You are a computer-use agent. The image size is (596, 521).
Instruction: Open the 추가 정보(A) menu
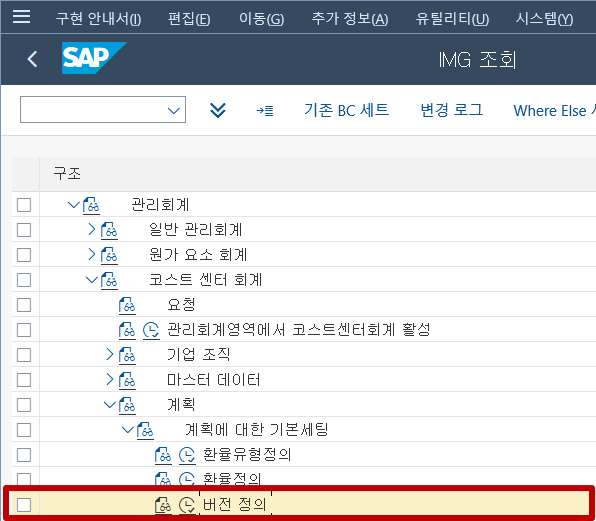pos(350,19)
